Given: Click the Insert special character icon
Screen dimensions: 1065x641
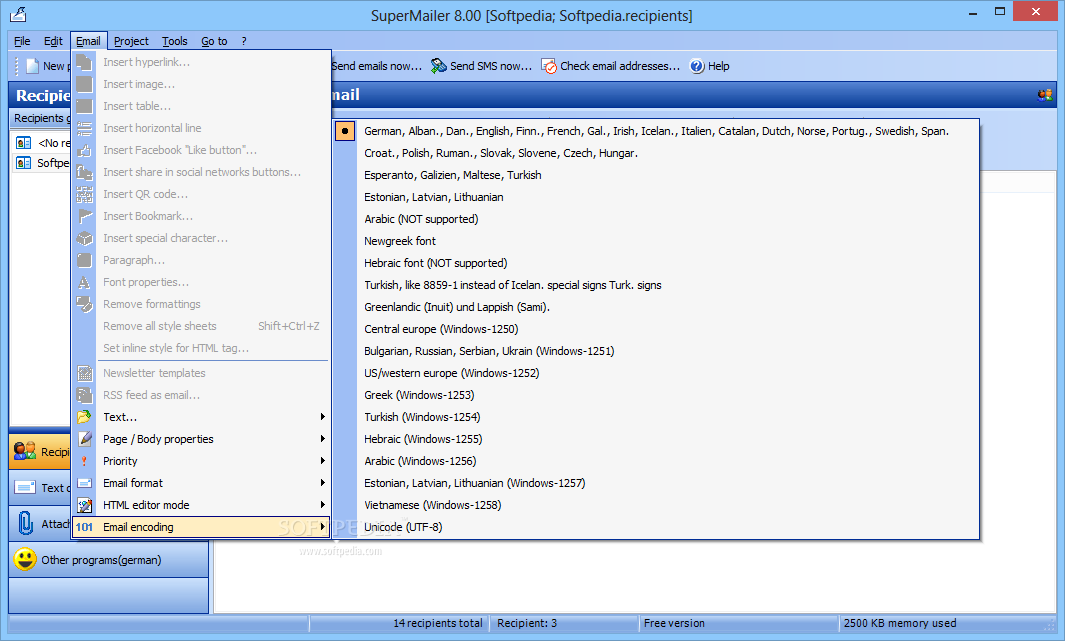Looking at the screenshot, I should [84, 238].
